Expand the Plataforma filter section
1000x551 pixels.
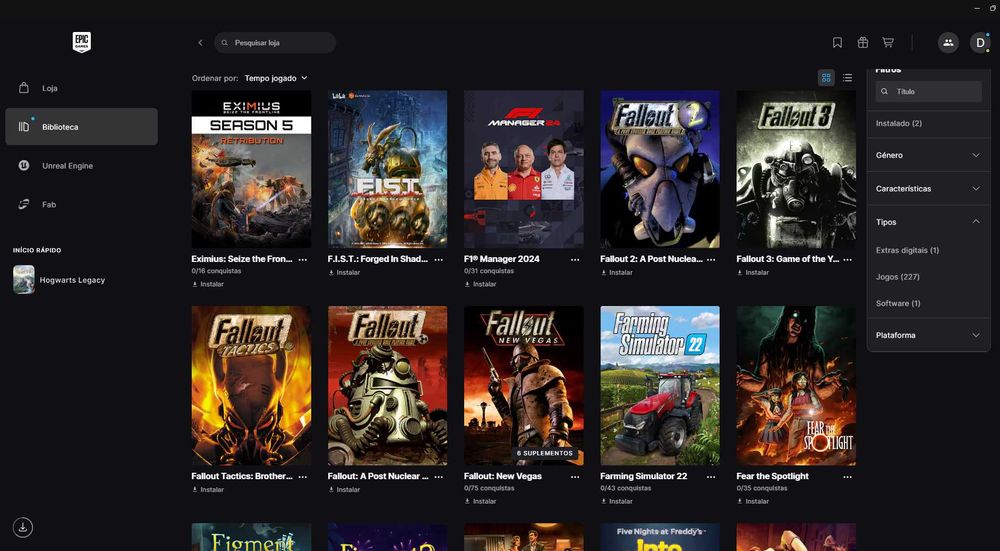point(929,335)
